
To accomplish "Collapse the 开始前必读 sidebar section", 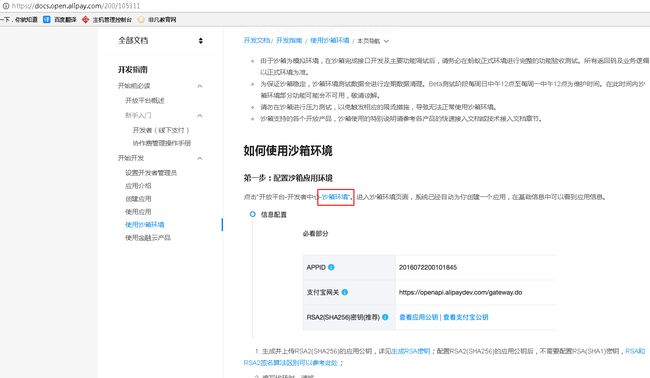I will [200, 86].
